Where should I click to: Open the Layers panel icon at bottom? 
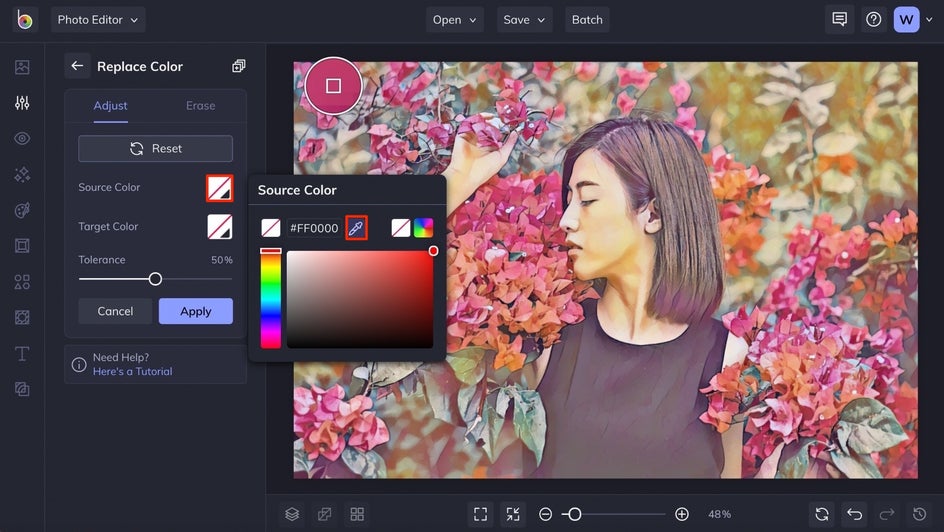click(x=292, y=514)
